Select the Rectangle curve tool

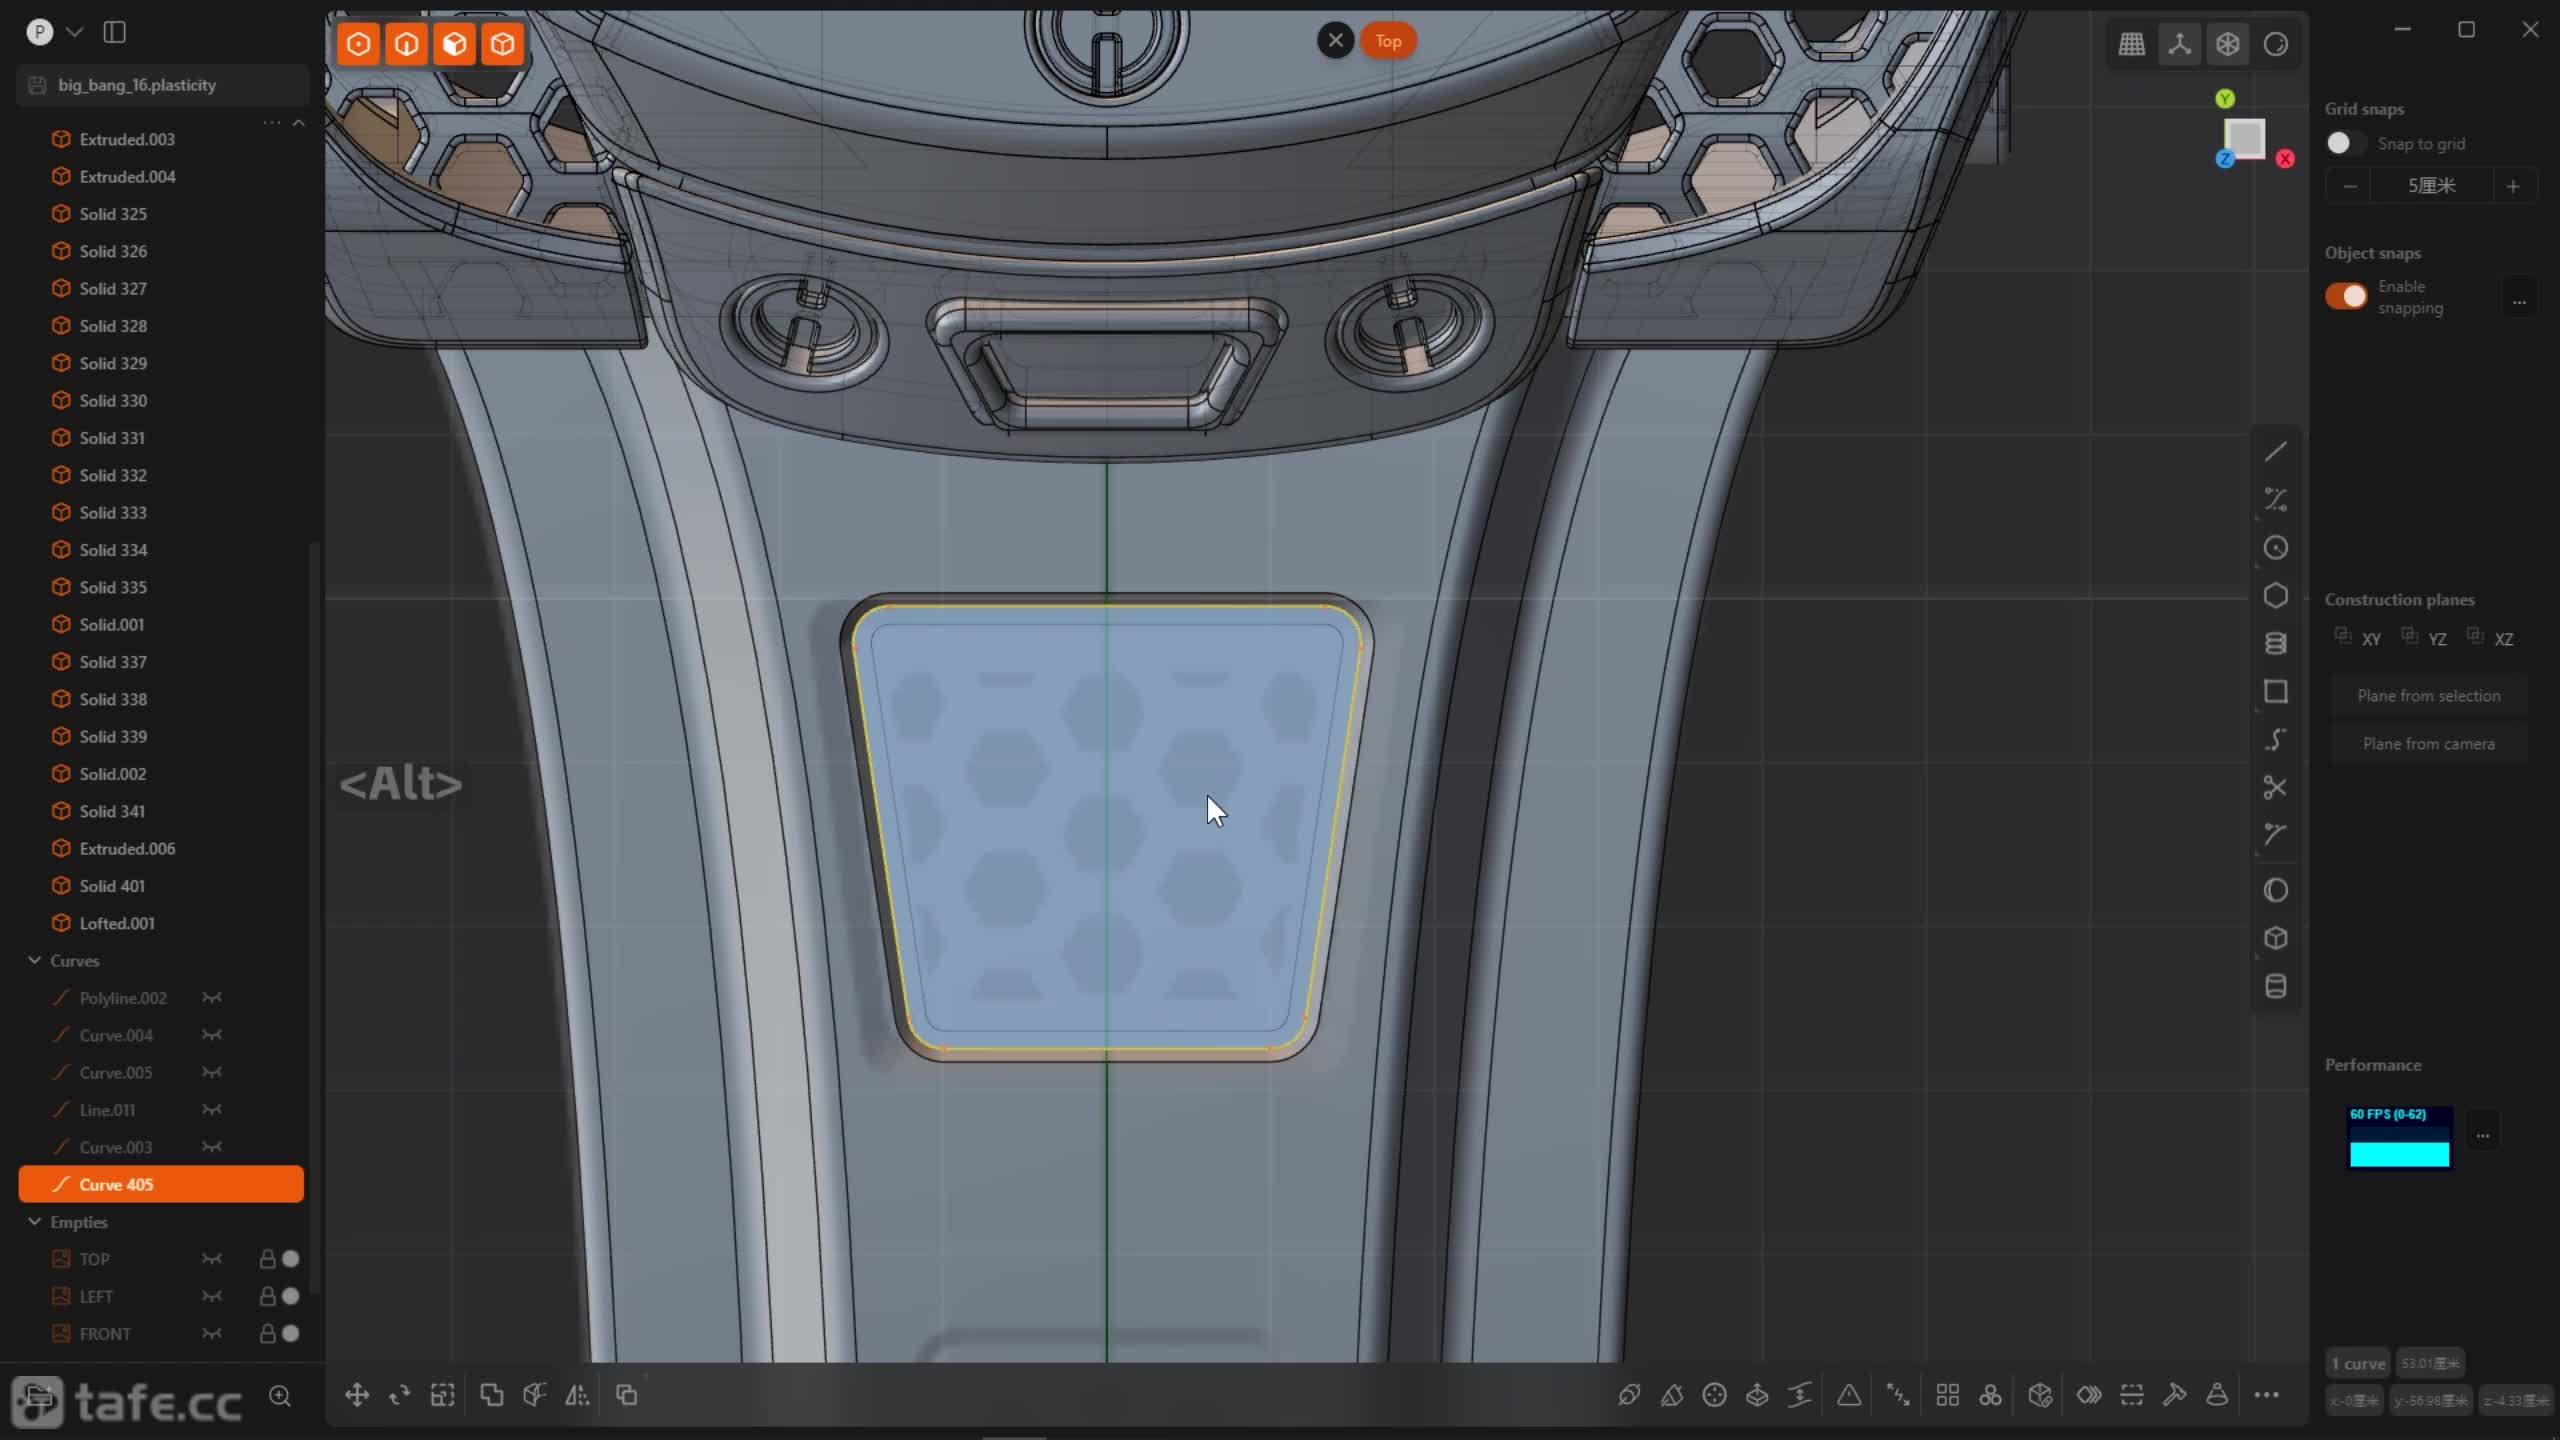[2275, 692]
